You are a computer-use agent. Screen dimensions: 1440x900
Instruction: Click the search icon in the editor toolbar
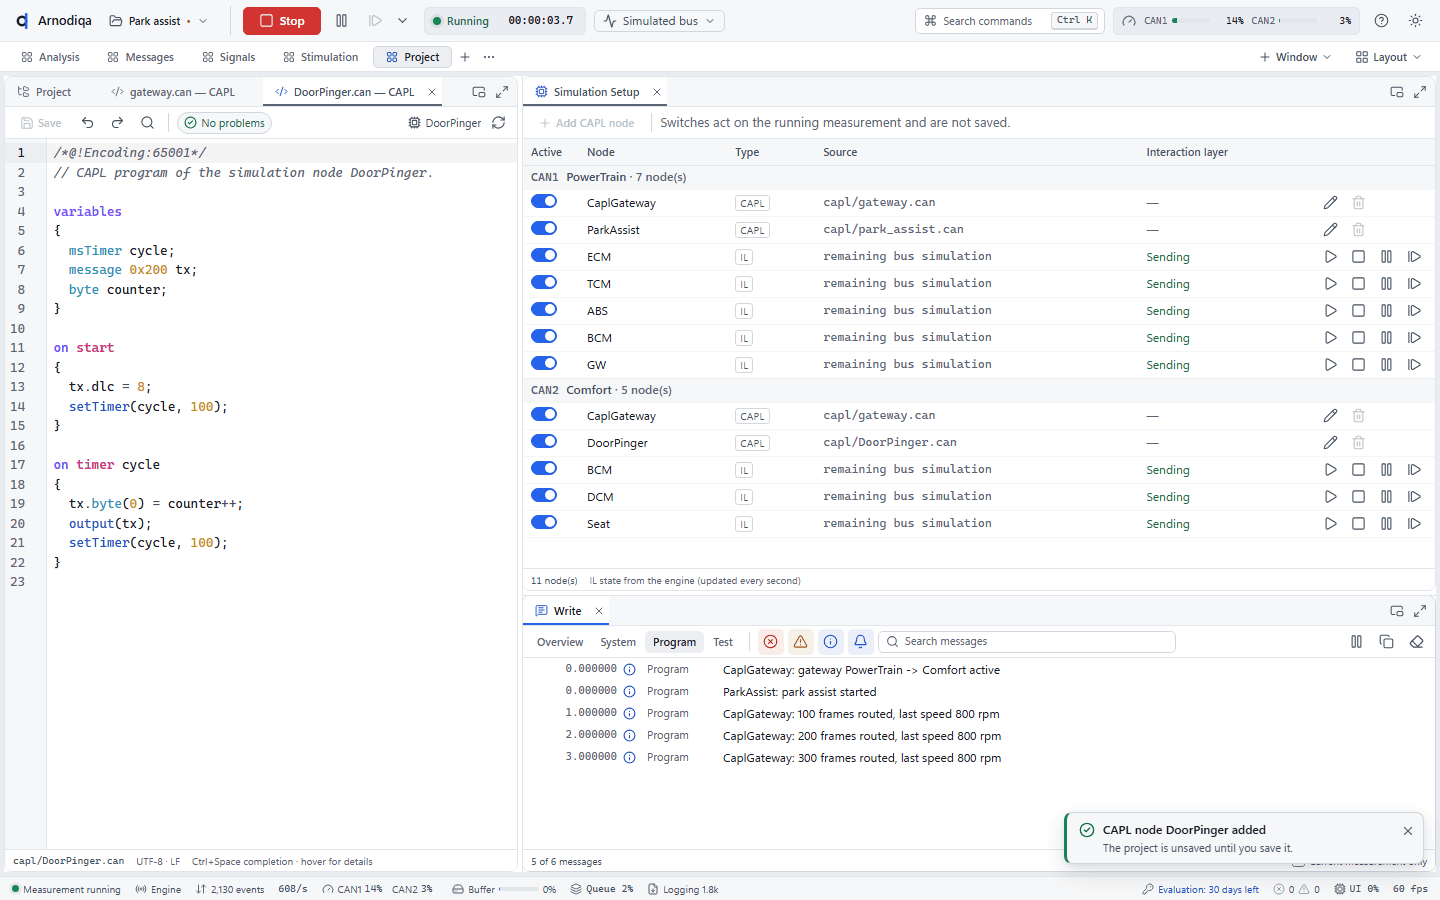147,123
